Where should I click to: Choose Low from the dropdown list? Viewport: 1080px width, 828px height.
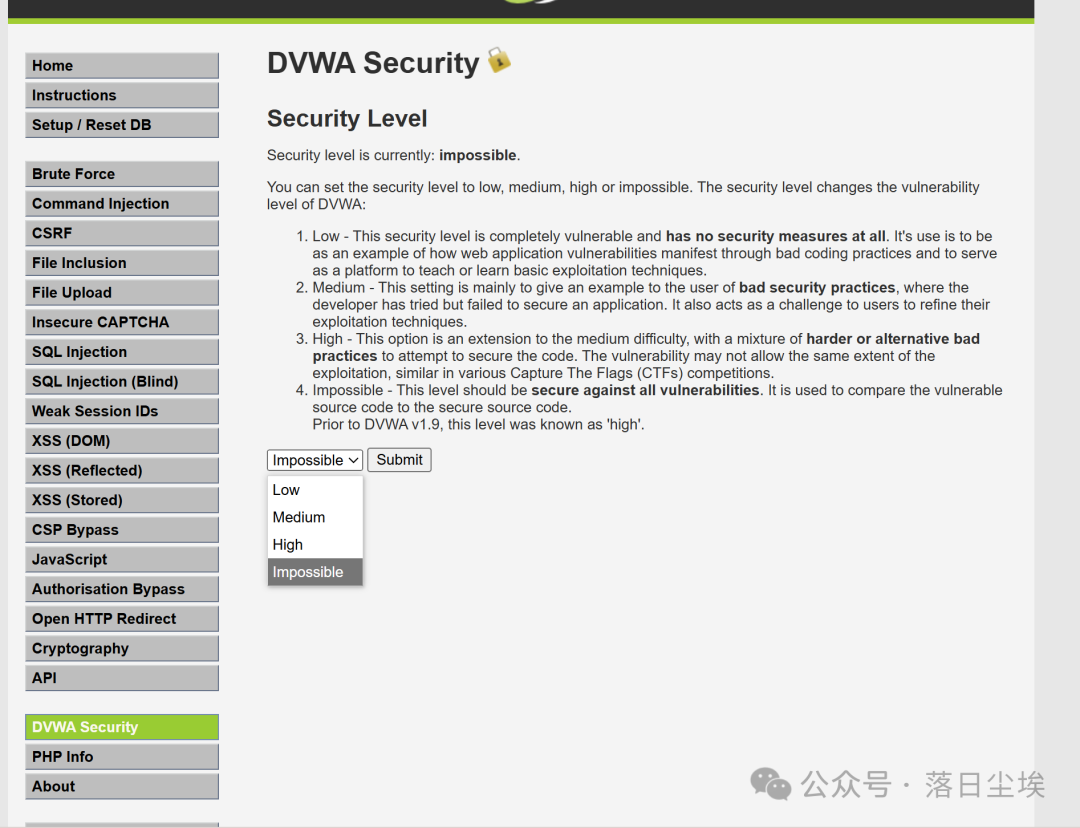(x=315, y=490)
